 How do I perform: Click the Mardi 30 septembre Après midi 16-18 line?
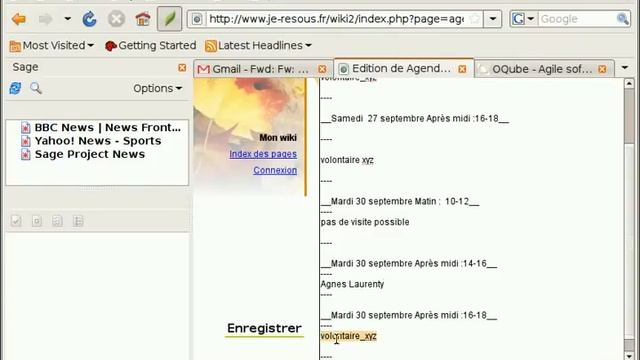409,316
